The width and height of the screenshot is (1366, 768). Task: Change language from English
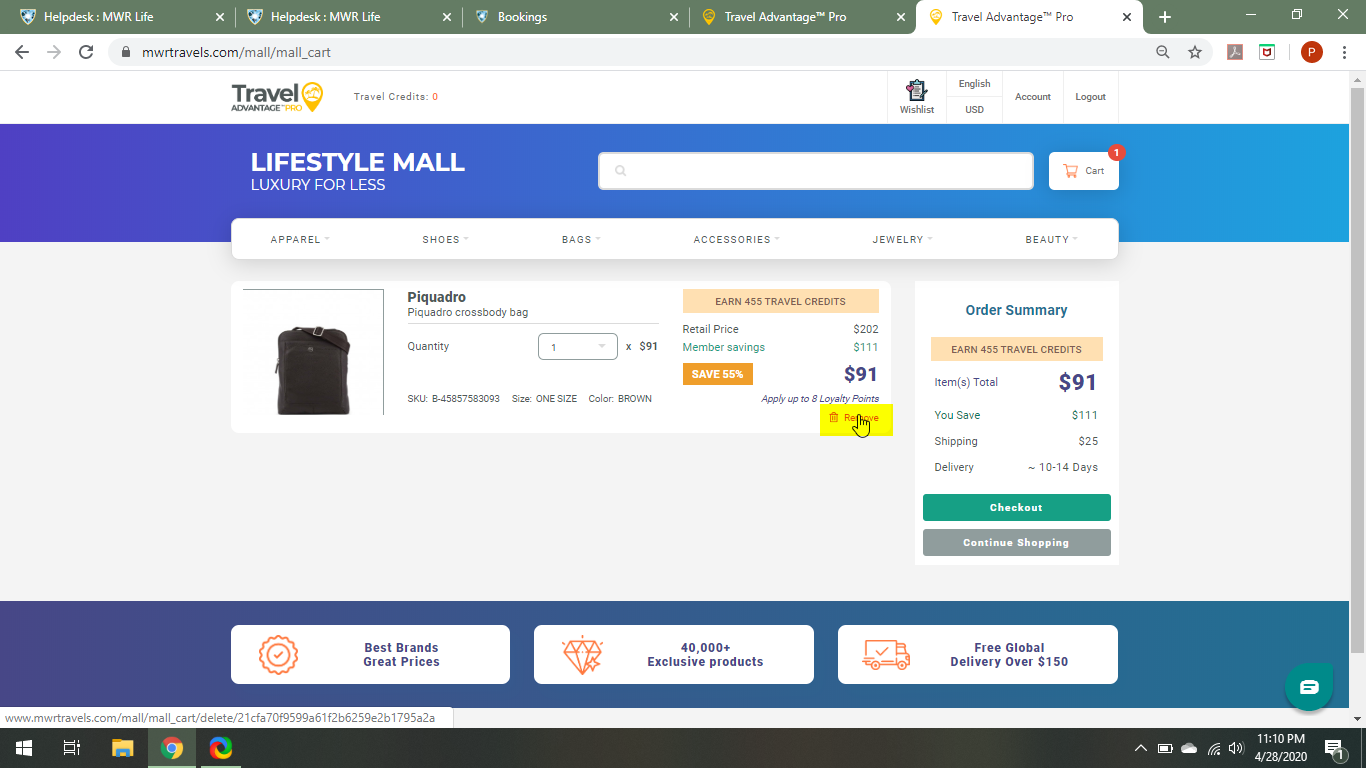(x=974, y=84)
